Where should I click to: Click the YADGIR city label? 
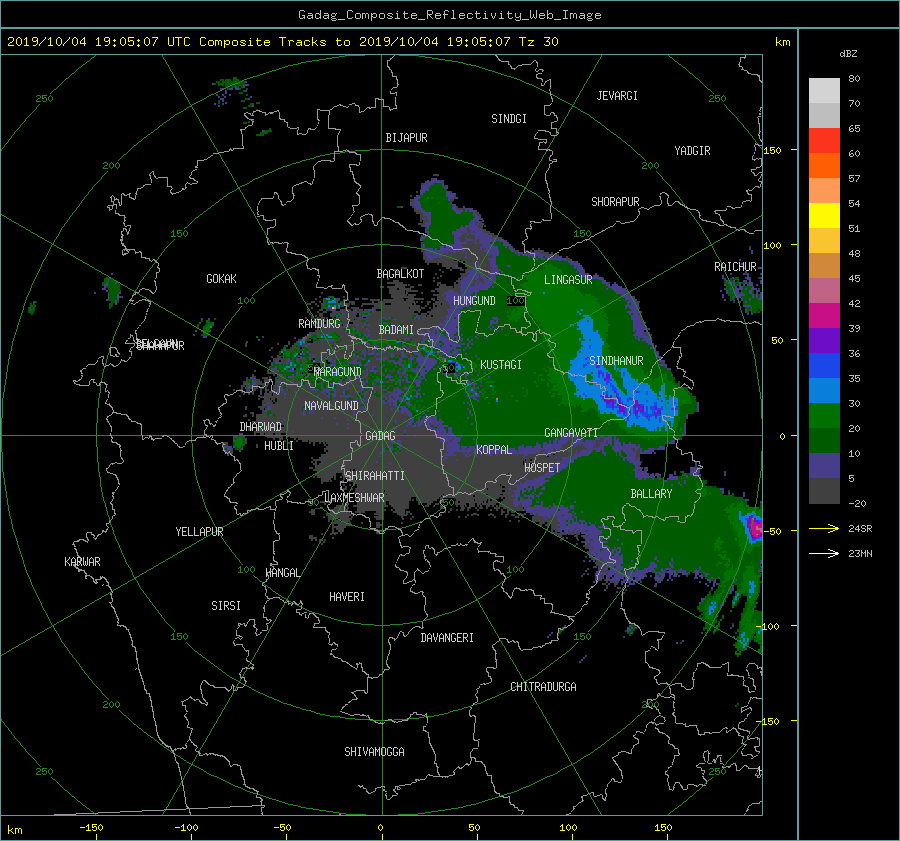[x=692, y=151]
